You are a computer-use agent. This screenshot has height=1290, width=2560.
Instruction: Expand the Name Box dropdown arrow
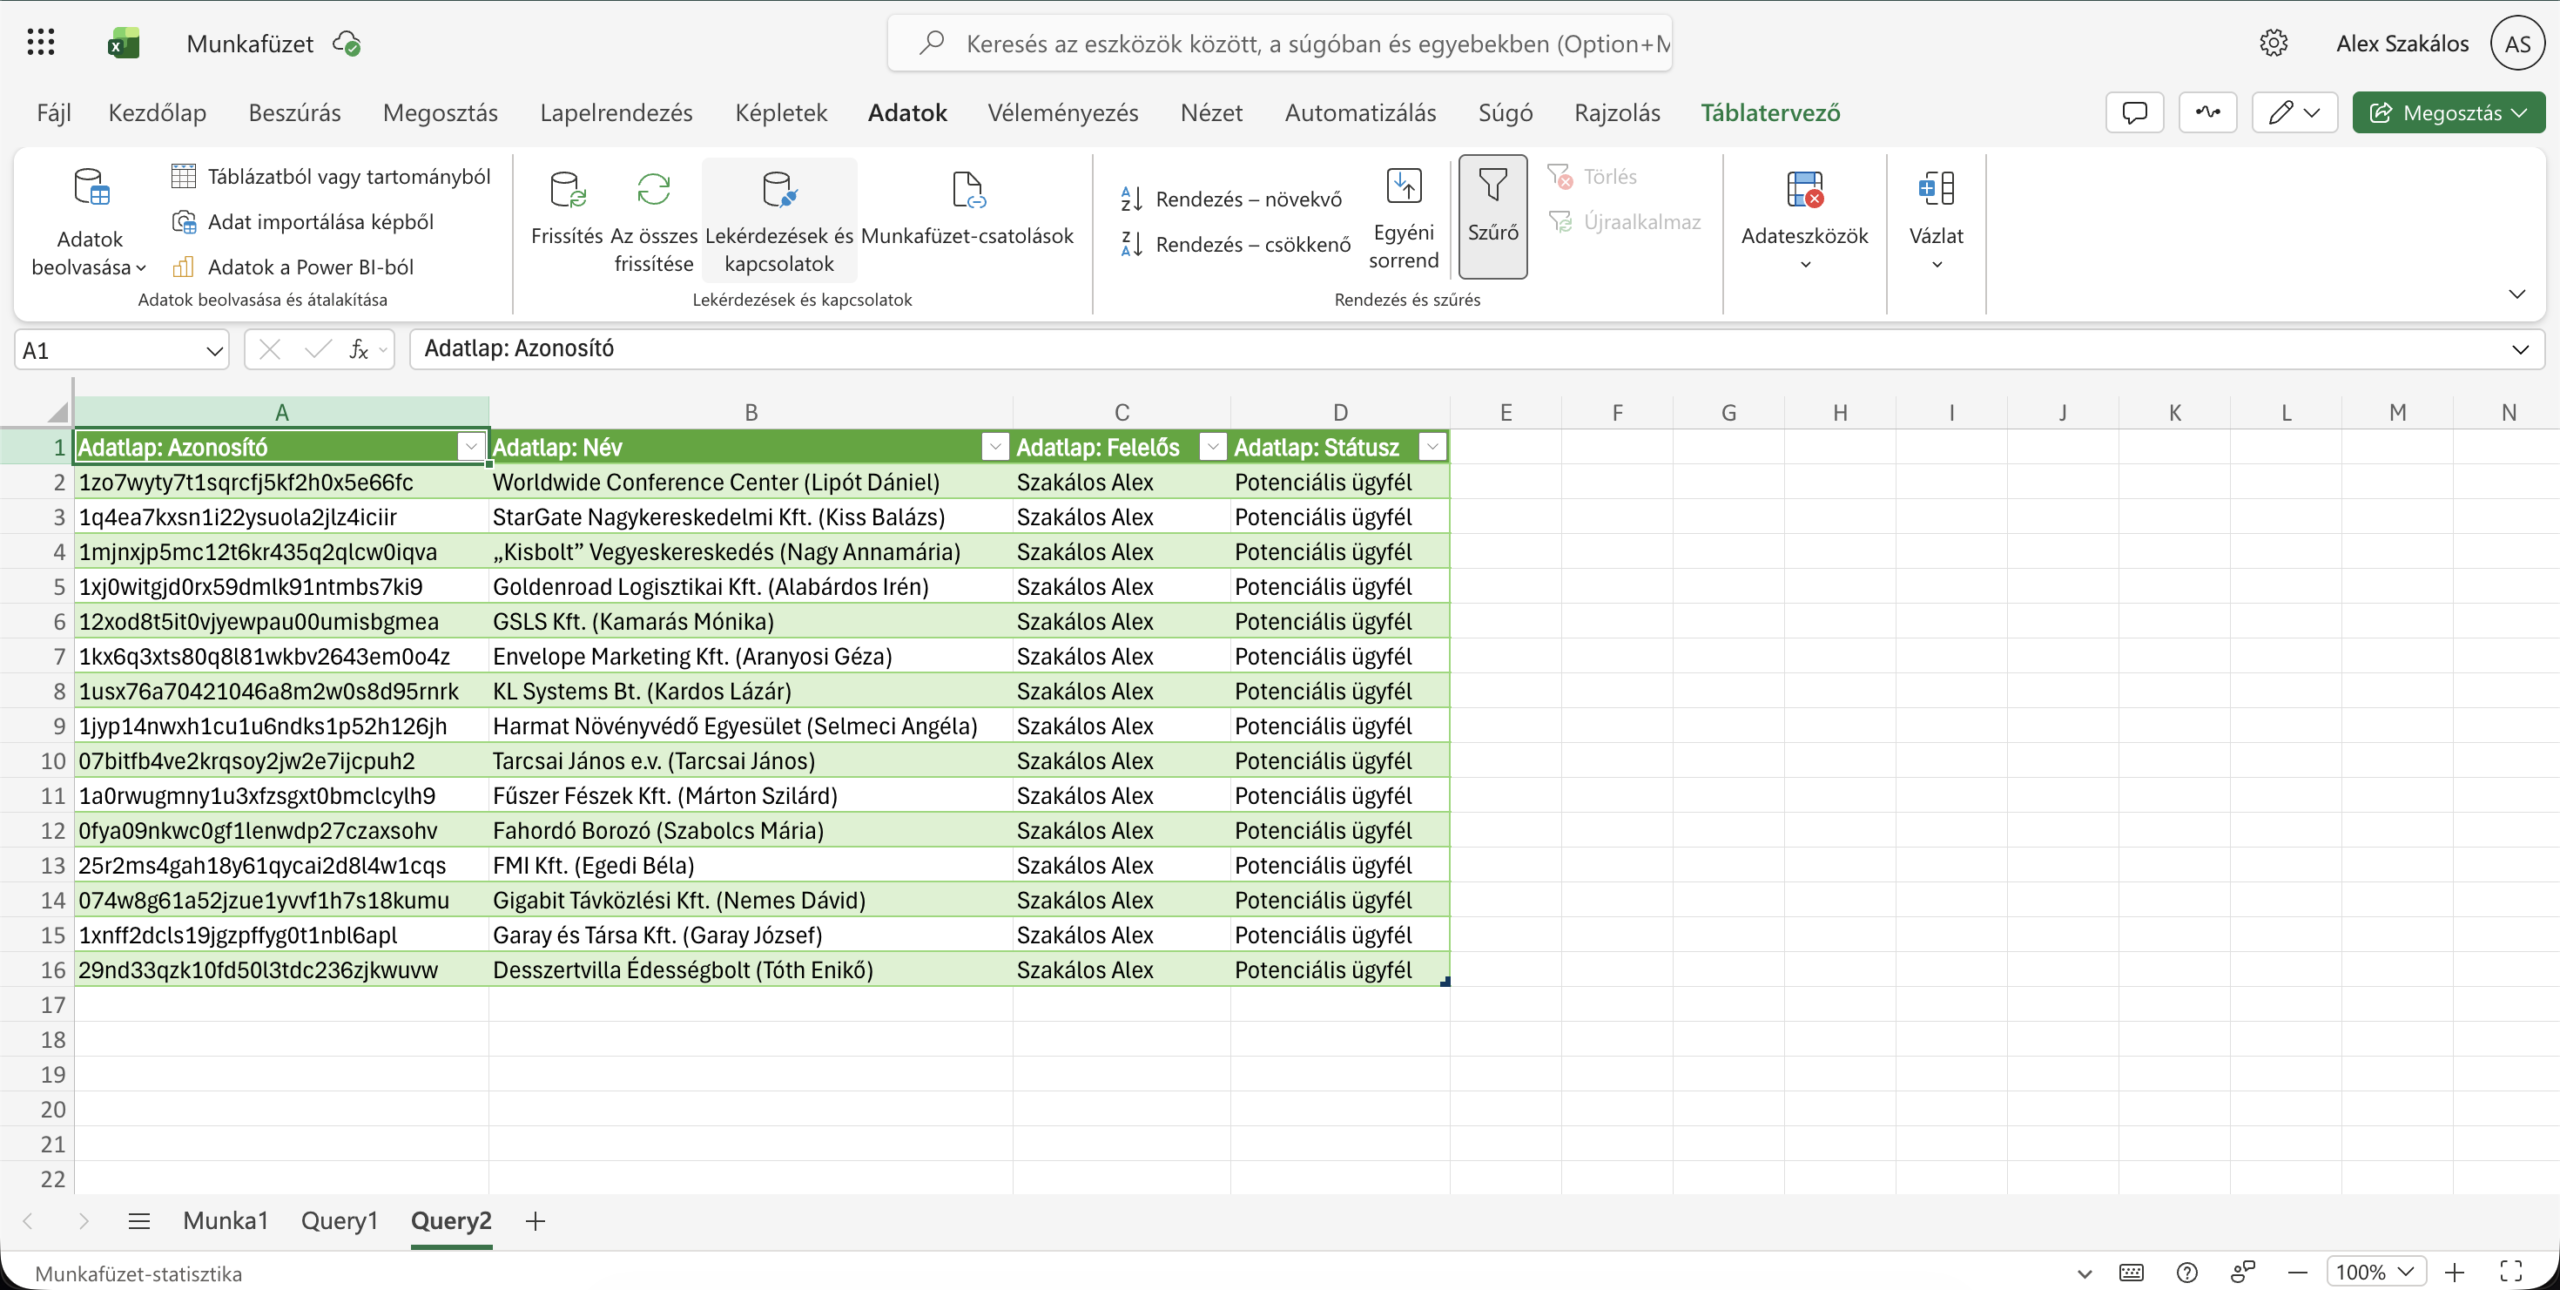pyautogui.click(x=213, y=351)
